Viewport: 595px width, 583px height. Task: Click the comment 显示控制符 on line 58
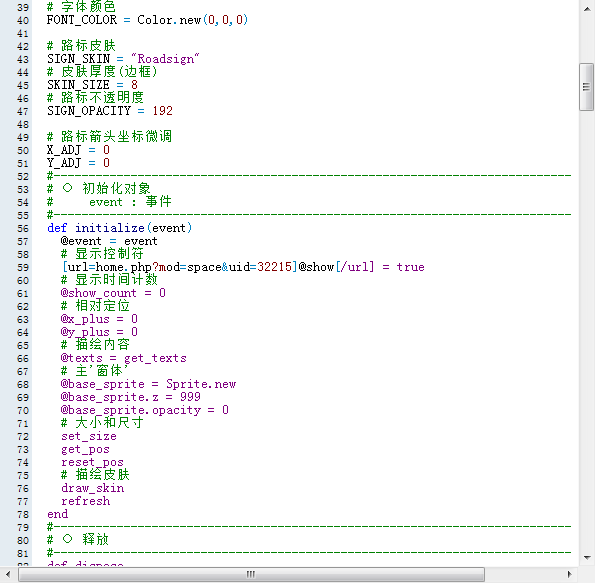(109, 254)
